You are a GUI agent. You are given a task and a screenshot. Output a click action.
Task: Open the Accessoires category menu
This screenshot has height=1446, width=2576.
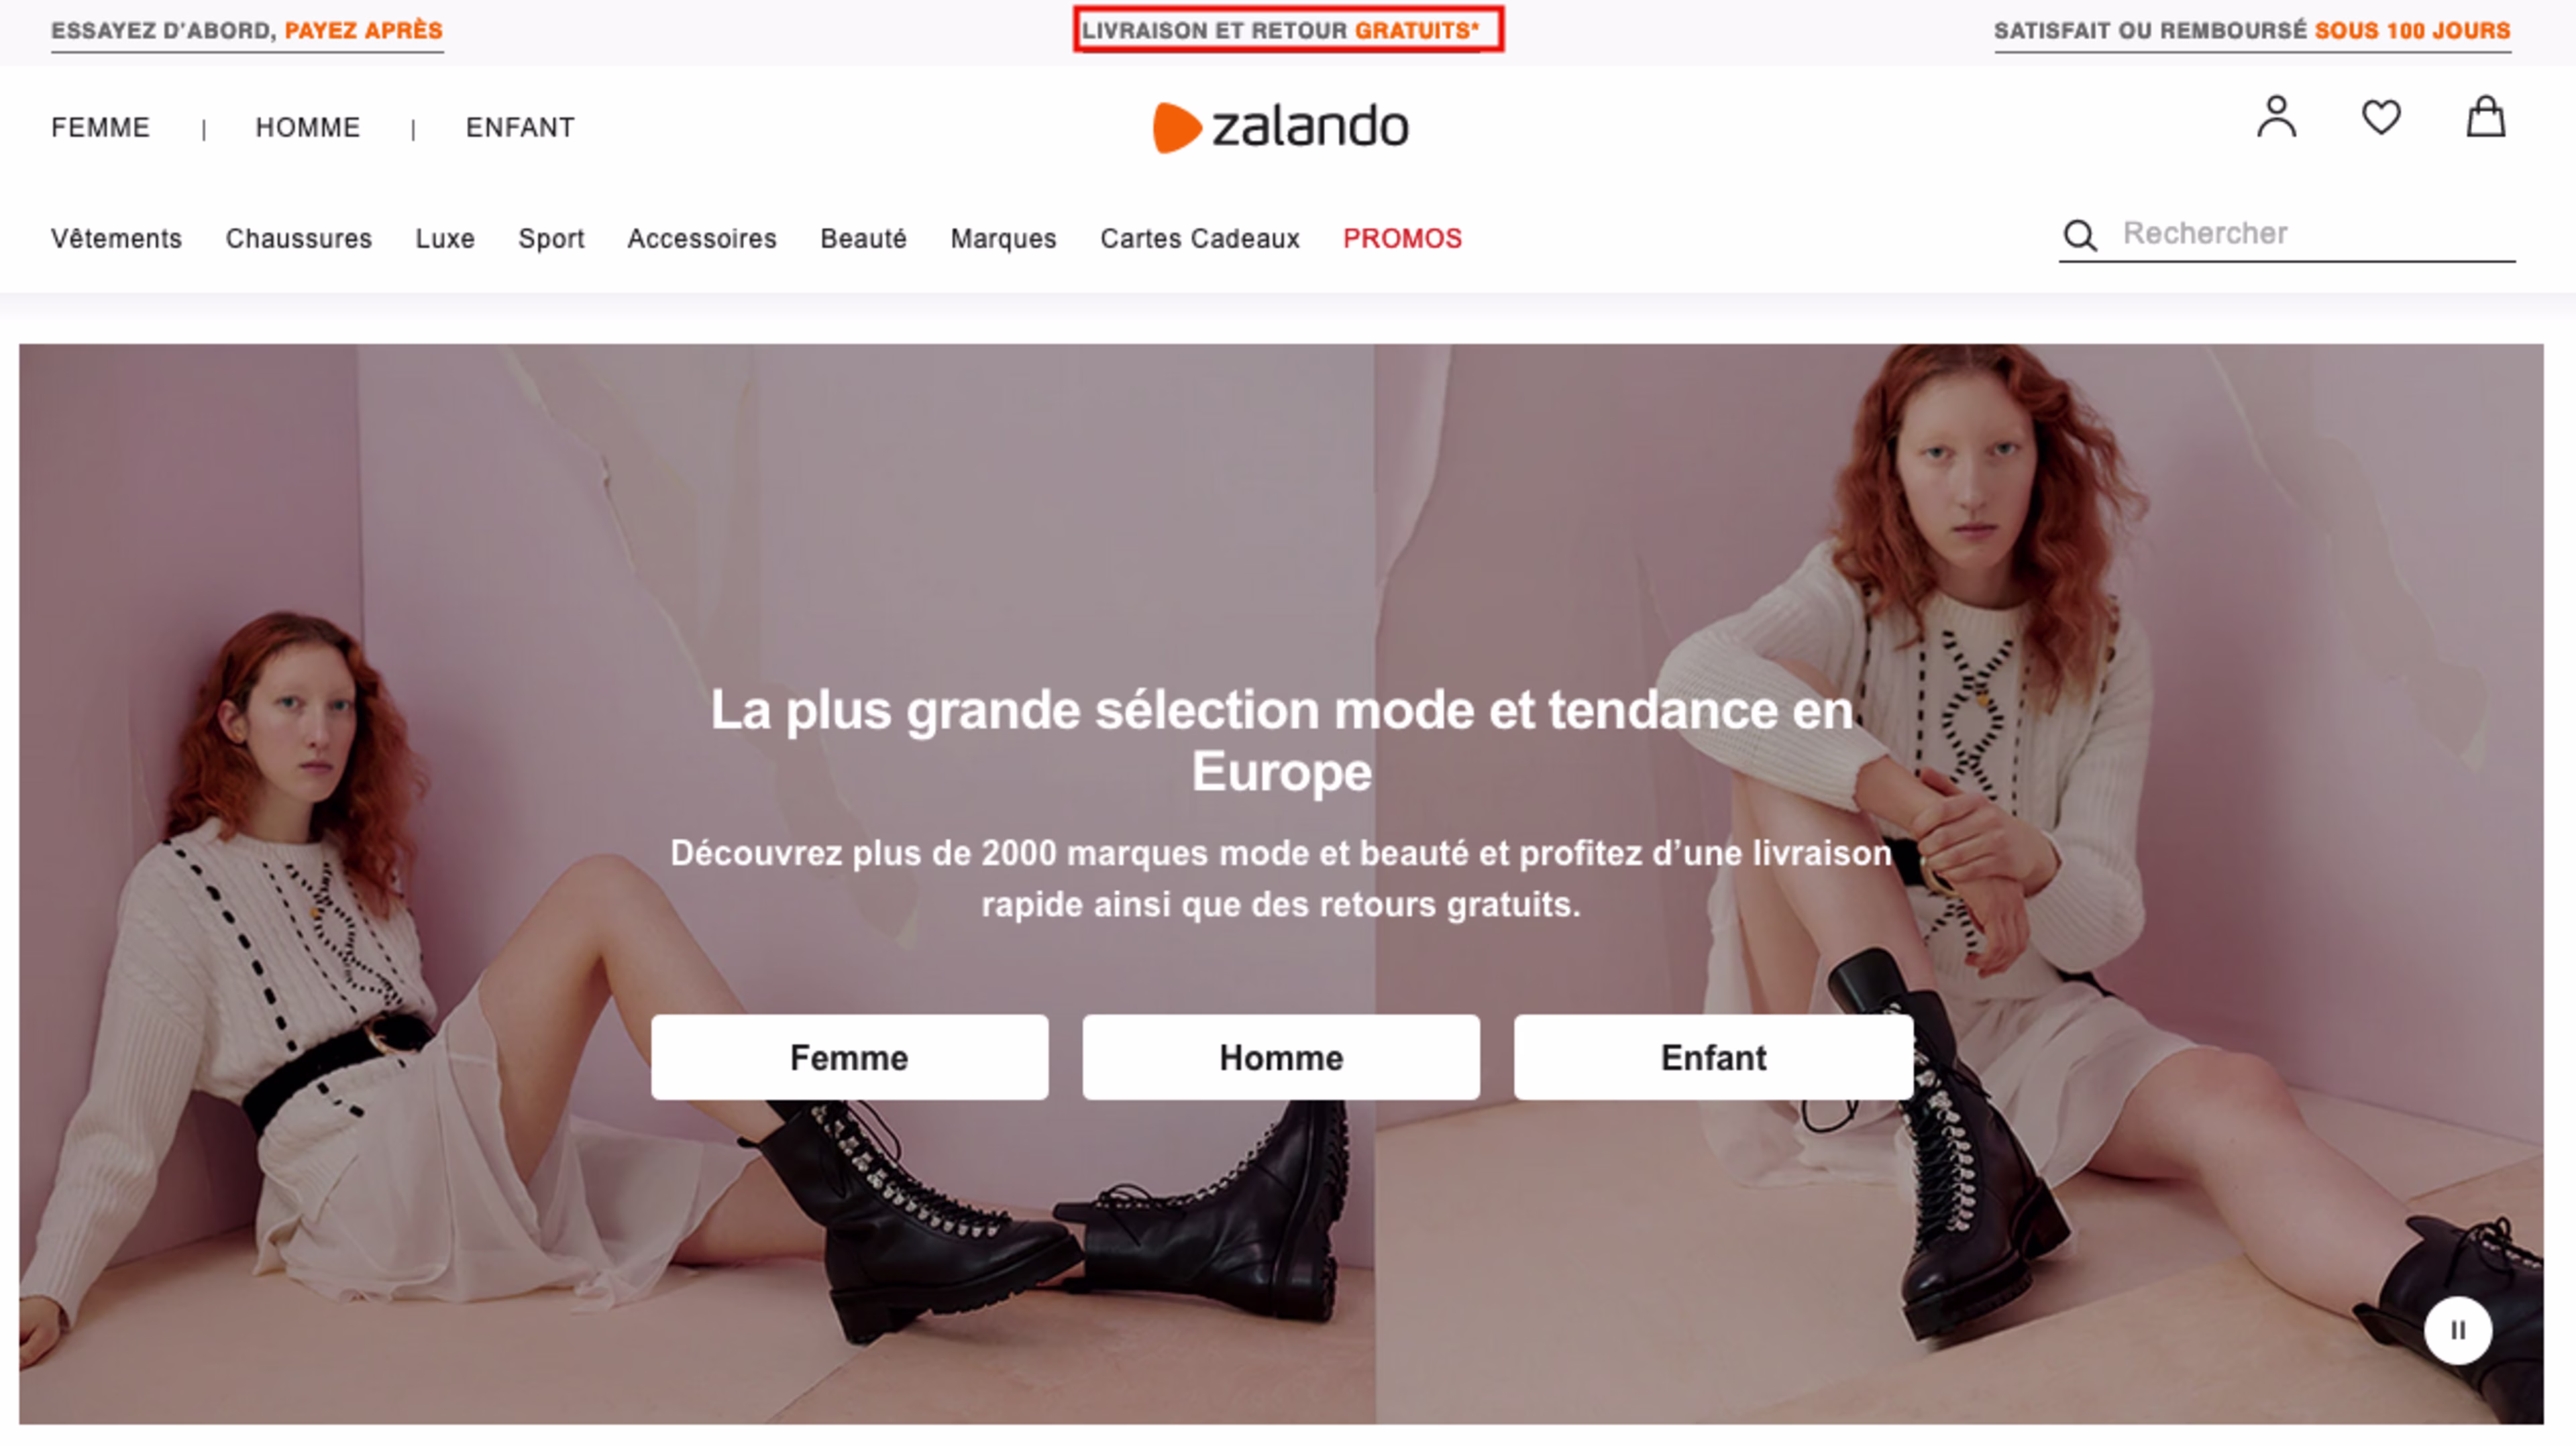click(701, 238)
